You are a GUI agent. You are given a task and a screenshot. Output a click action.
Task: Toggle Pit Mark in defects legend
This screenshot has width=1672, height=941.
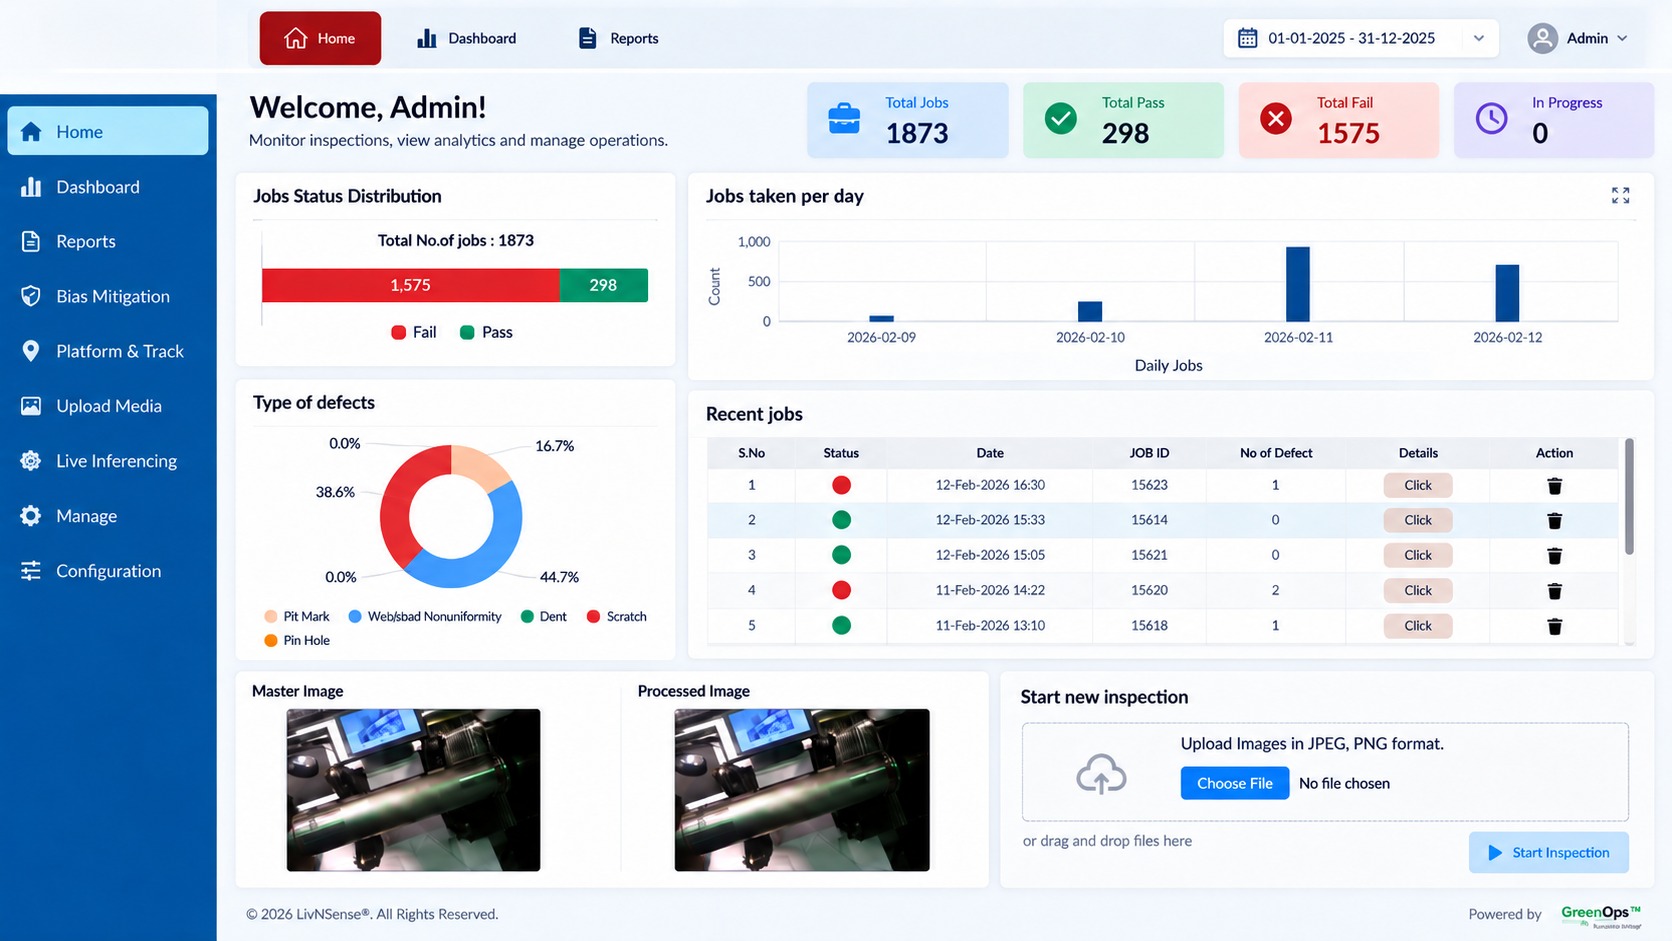pos(297,617)
